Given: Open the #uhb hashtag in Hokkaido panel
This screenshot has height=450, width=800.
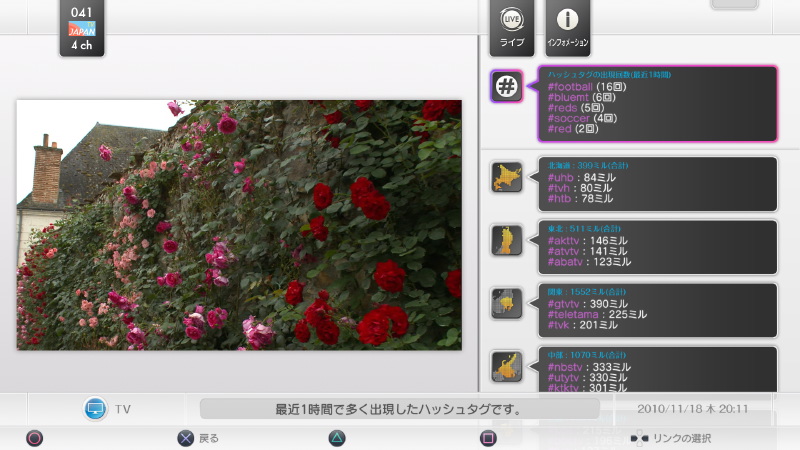Looking at the screenshot, I should pos(563,177).
